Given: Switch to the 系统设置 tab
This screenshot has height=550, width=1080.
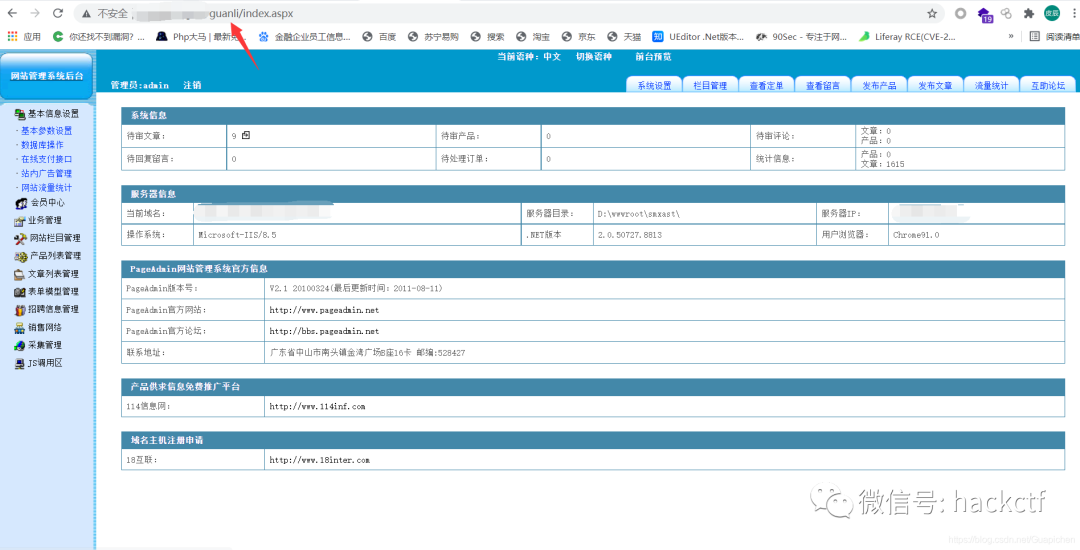Looking at the screenshot, I should (654, 85).
